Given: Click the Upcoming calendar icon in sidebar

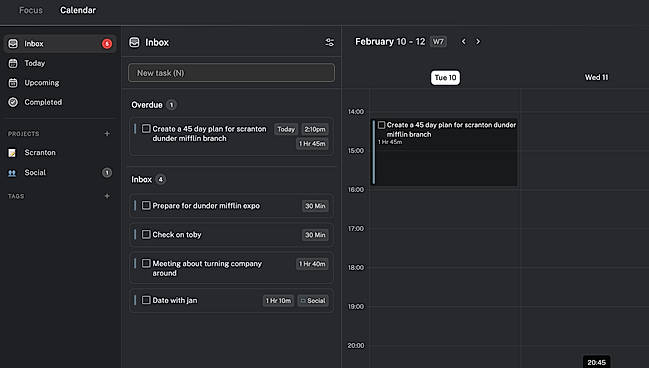Looking at the screenshot, I should 13,82.
